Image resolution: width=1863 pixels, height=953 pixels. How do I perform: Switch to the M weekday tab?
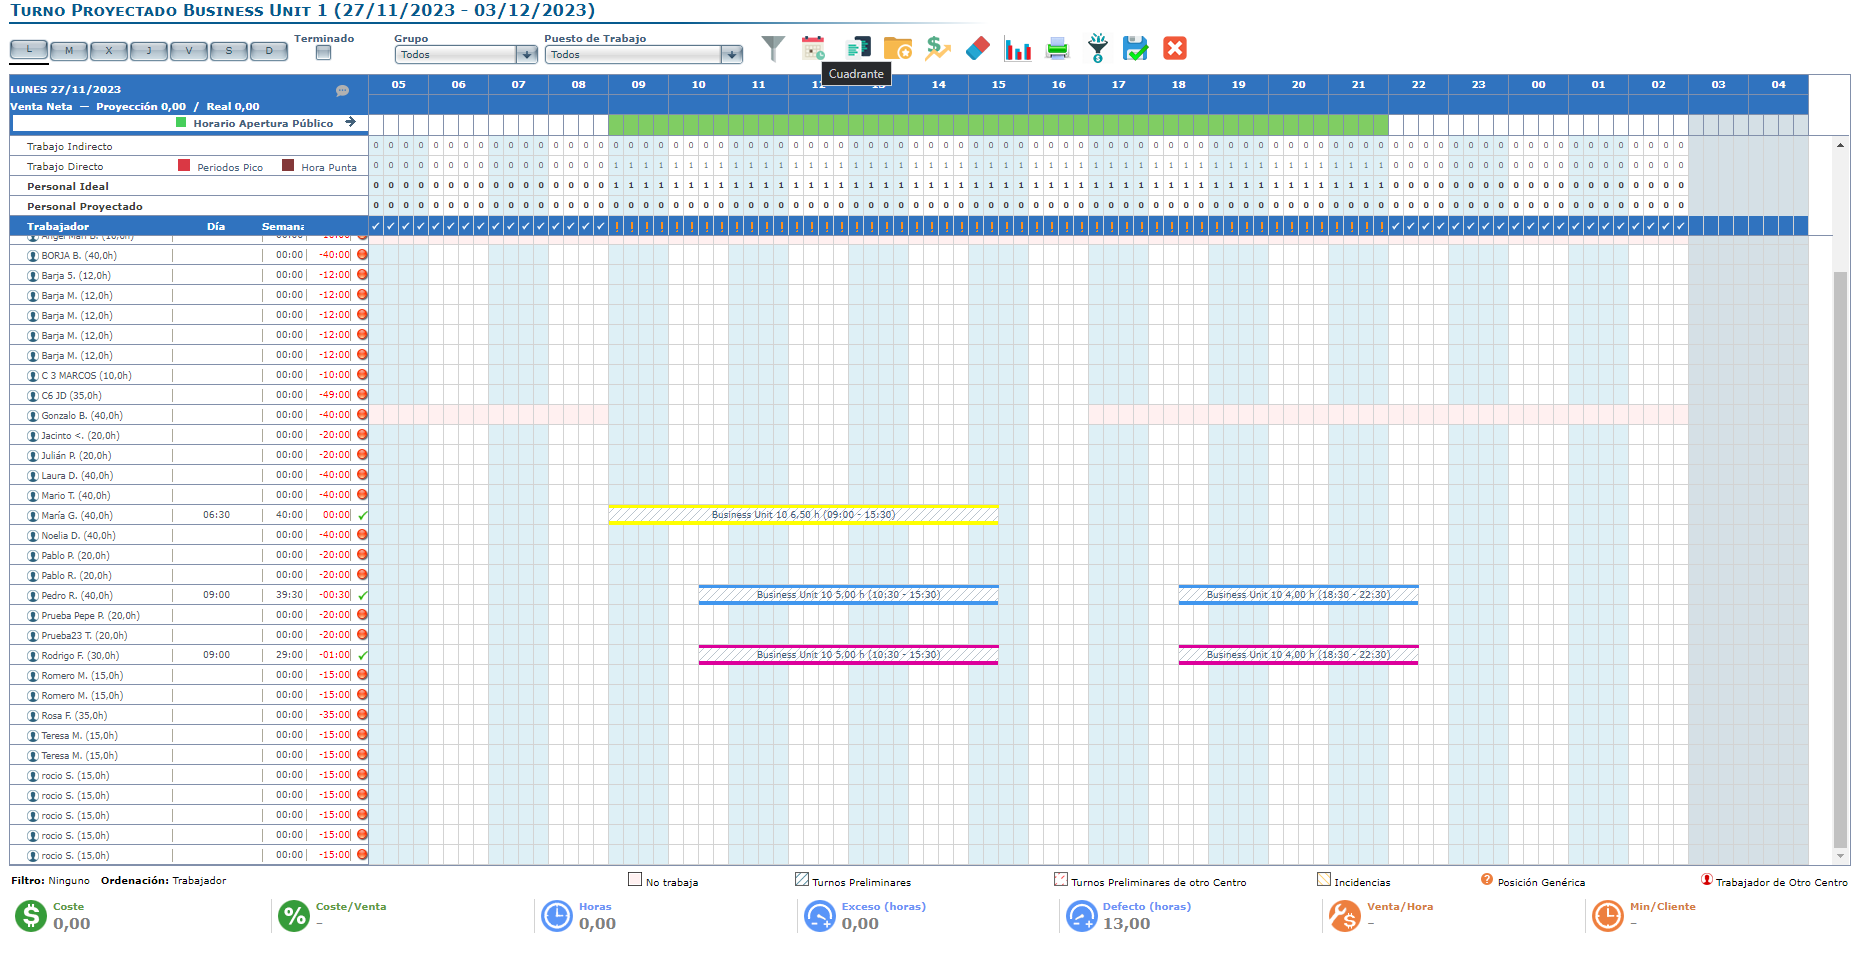69,51
